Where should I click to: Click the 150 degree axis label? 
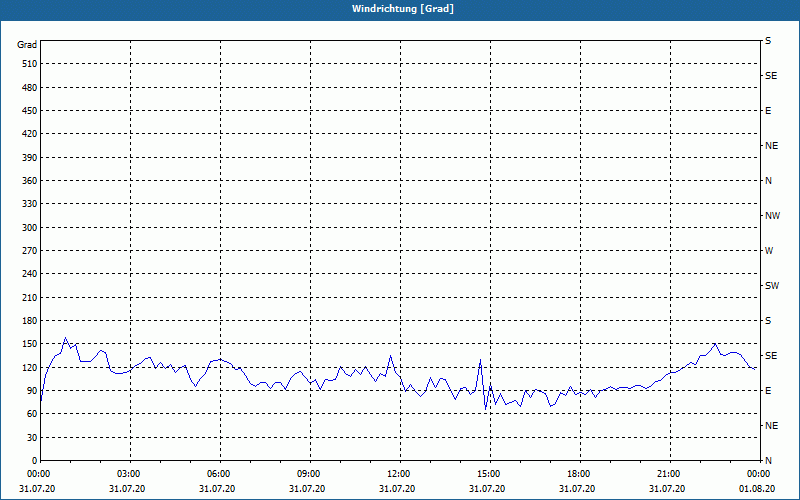coord(30,344)
